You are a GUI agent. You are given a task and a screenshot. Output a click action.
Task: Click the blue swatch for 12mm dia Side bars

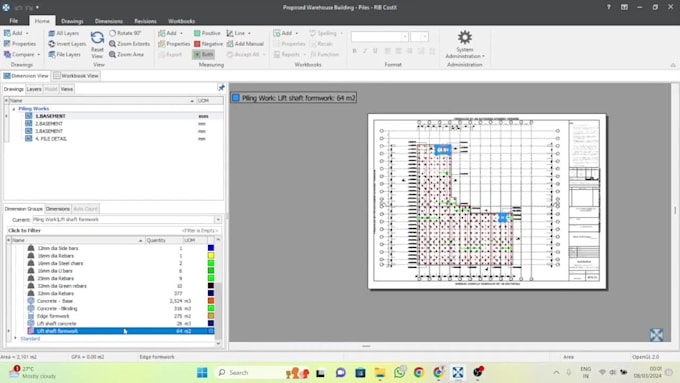click(x=211, y=248)
